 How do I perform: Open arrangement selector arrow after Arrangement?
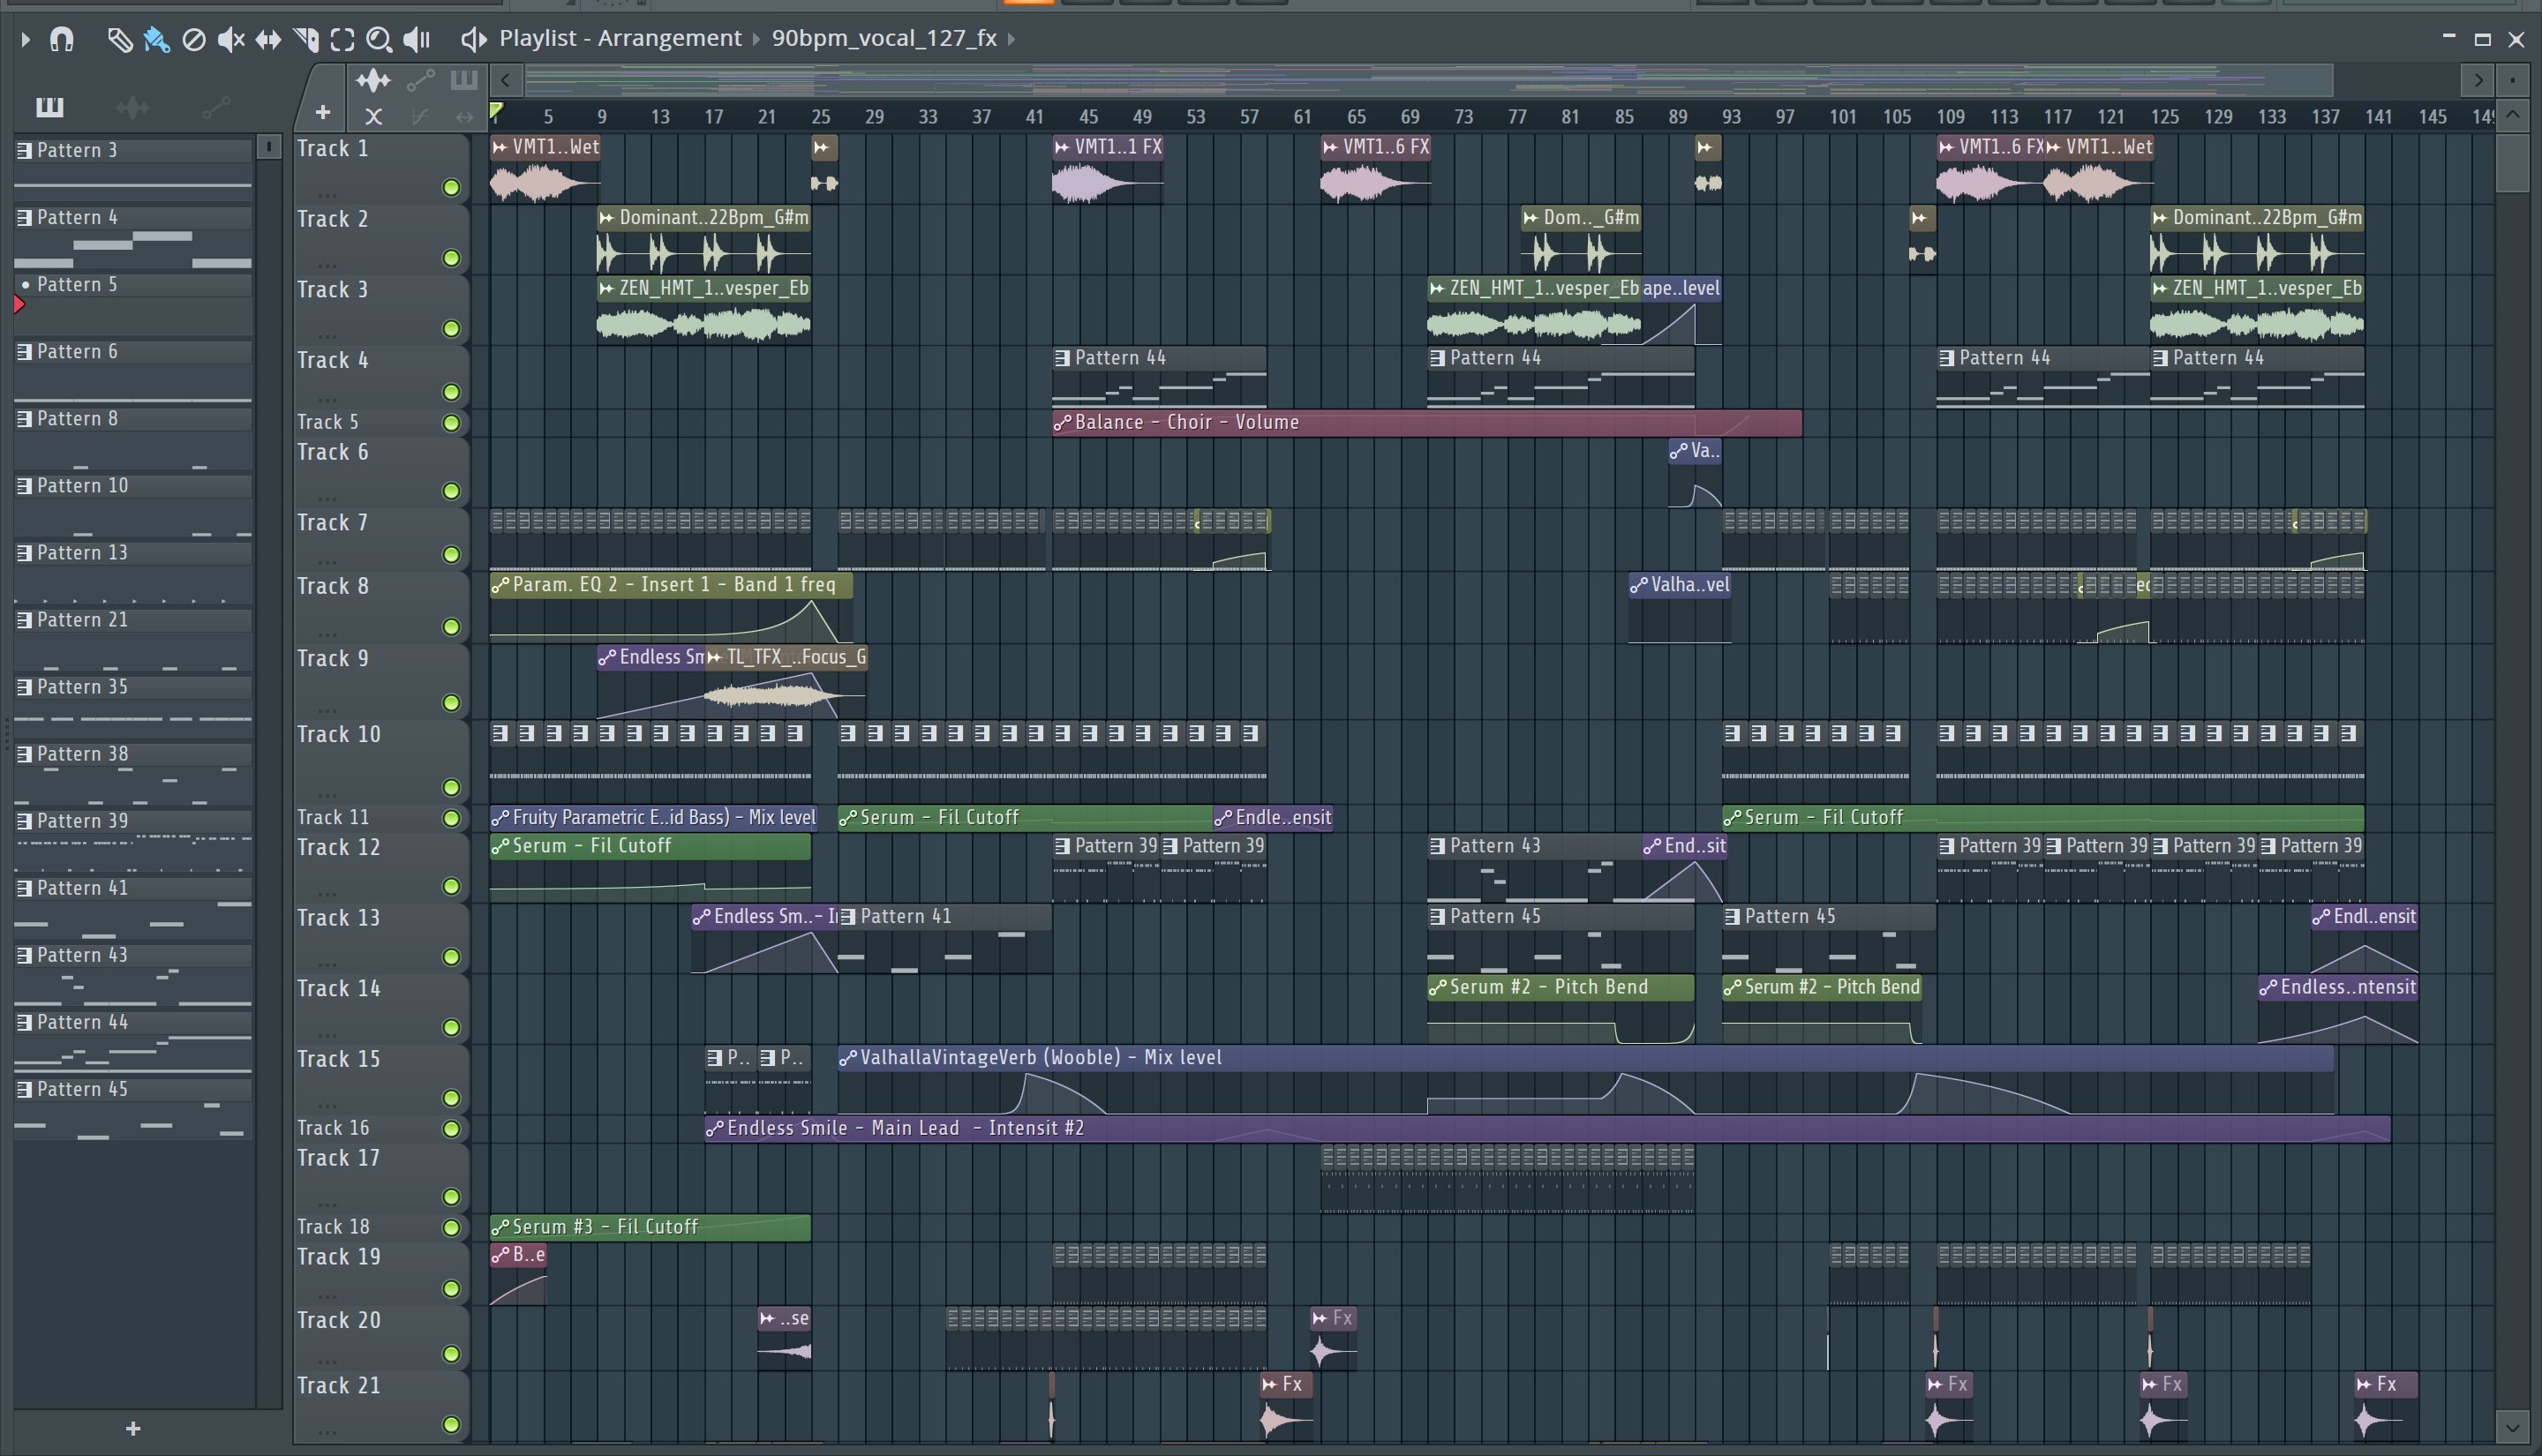click(756, 39)
